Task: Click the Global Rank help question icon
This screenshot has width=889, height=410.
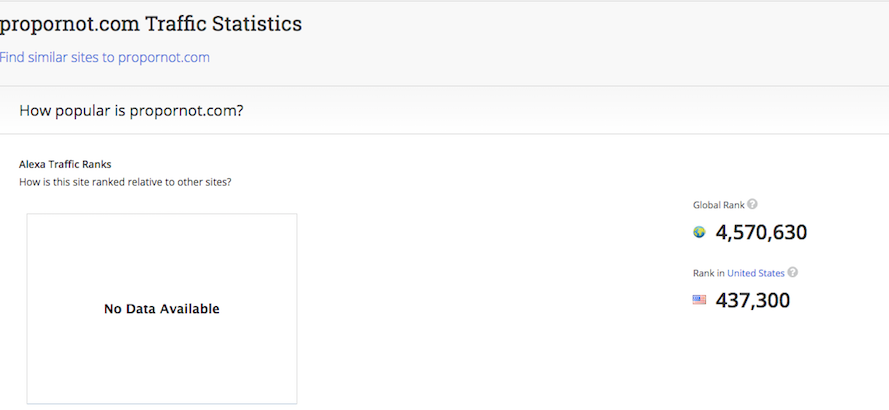Action: [752, 204]
